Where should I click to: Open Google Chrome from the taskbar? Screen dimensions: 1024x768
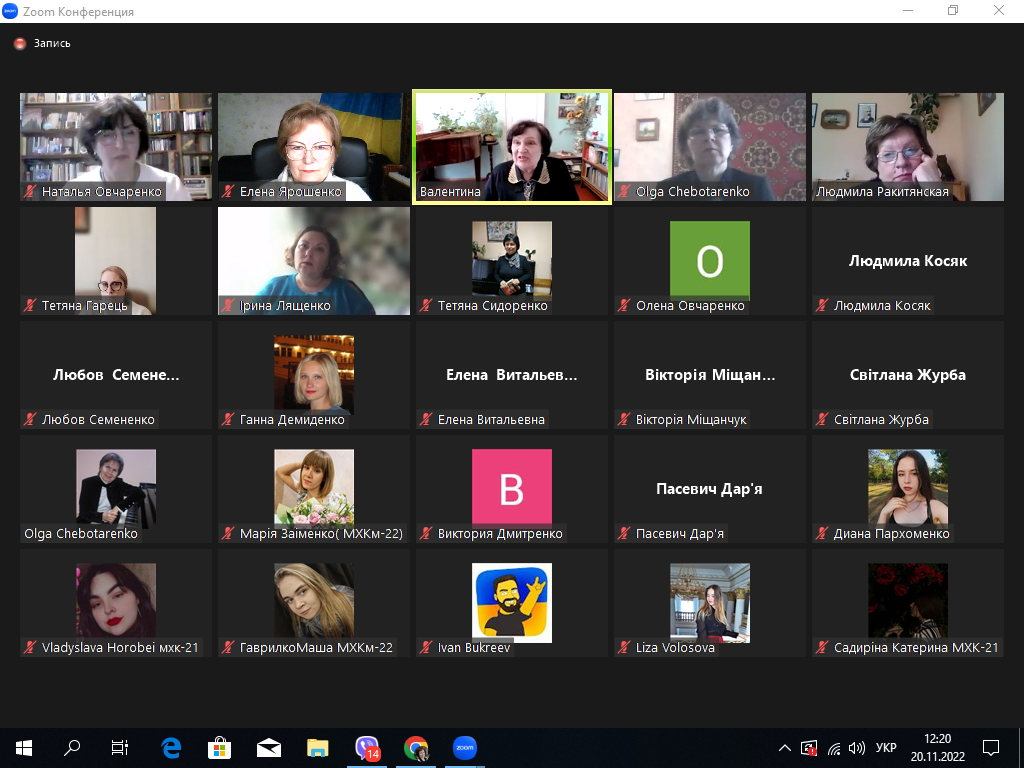(x=416, y=747)
